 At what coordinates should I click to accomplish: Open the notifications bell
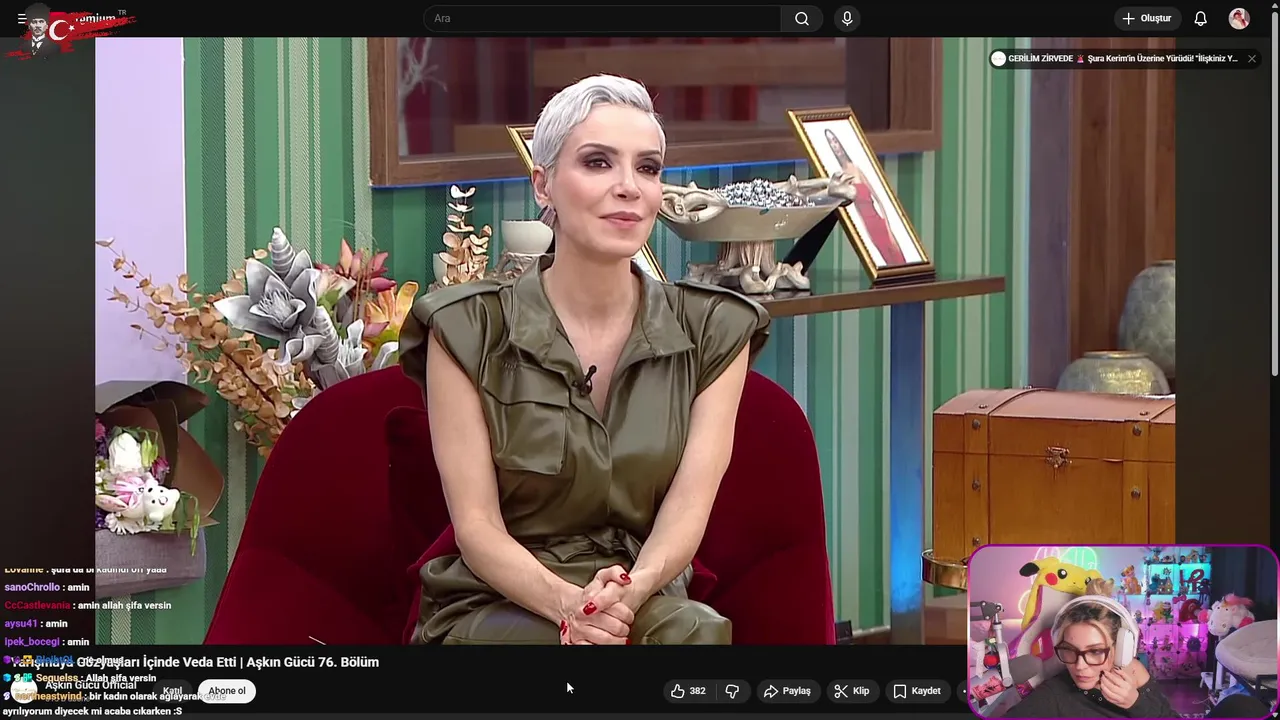1201,19
